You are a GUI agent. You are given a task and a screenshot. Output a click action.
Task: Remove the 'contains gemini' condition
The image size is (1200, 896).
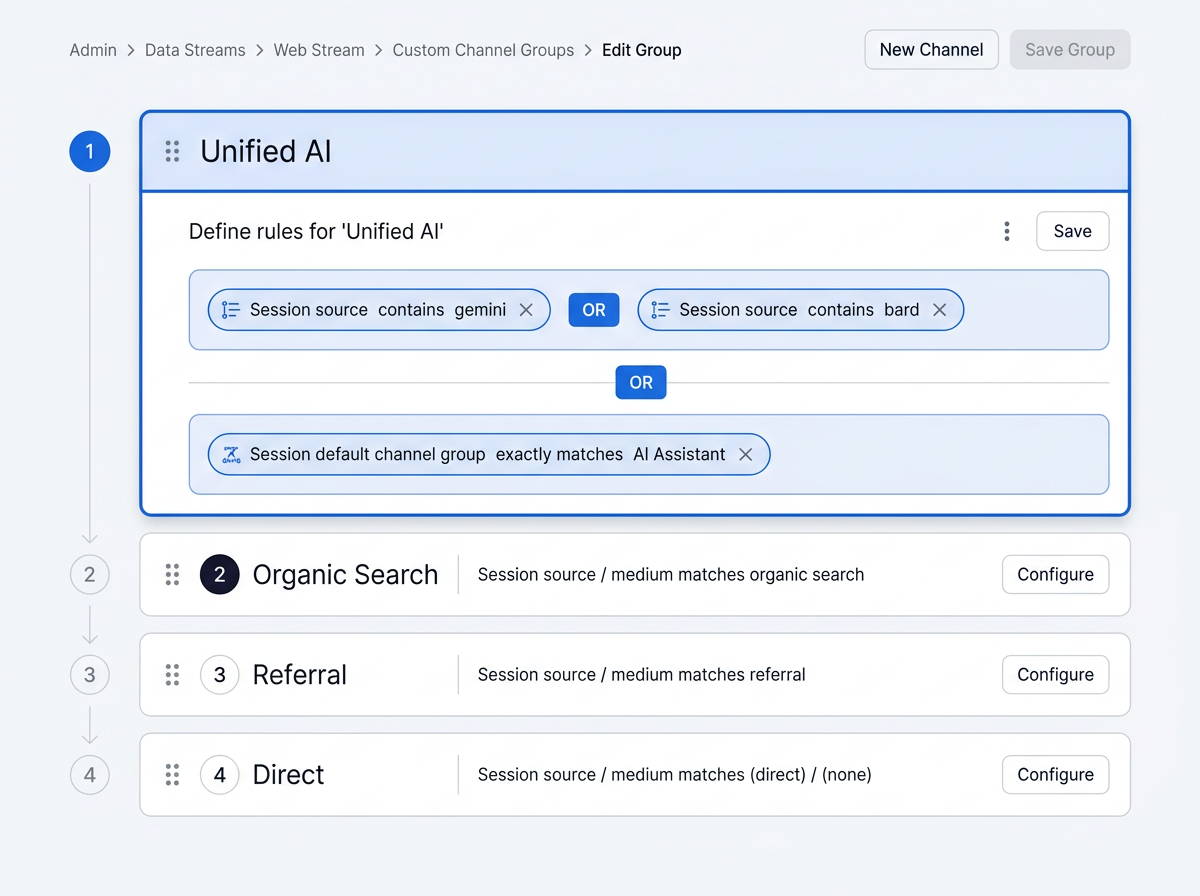[x=526, y=310]
